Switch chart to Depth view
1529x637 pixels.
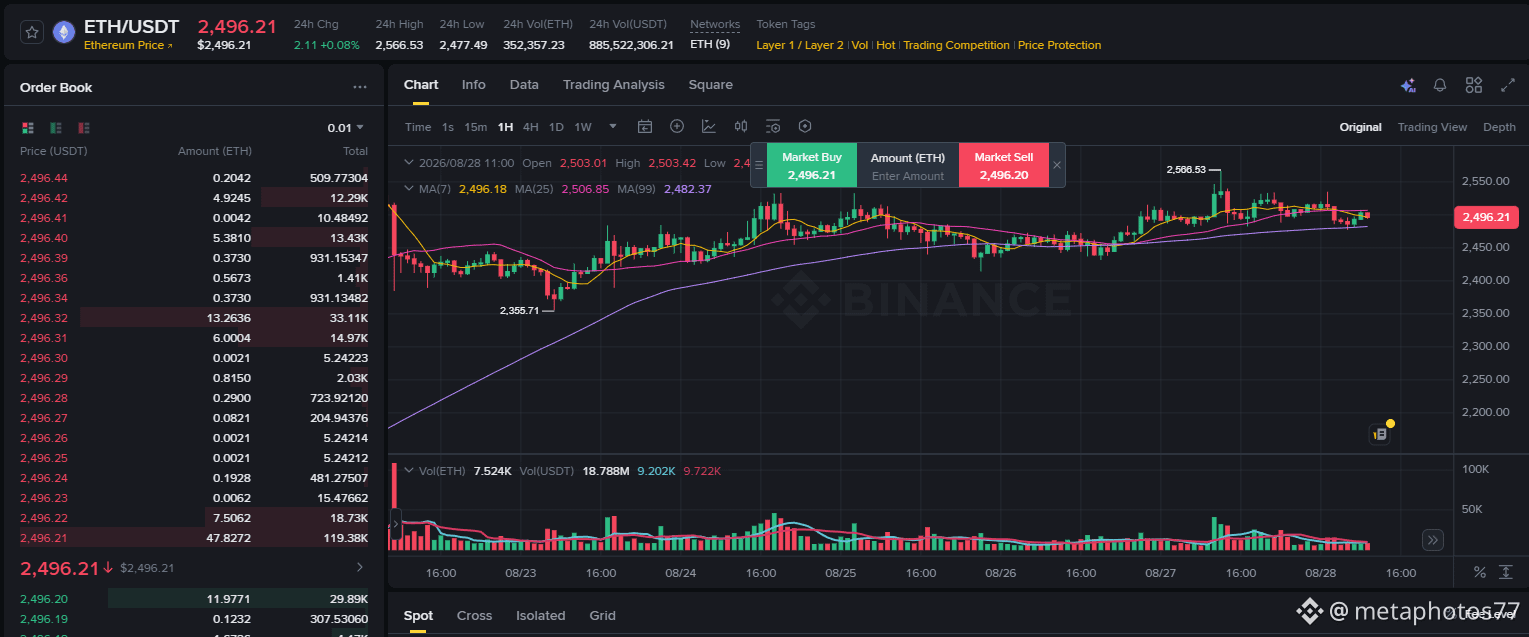(x=1499, y=127)
